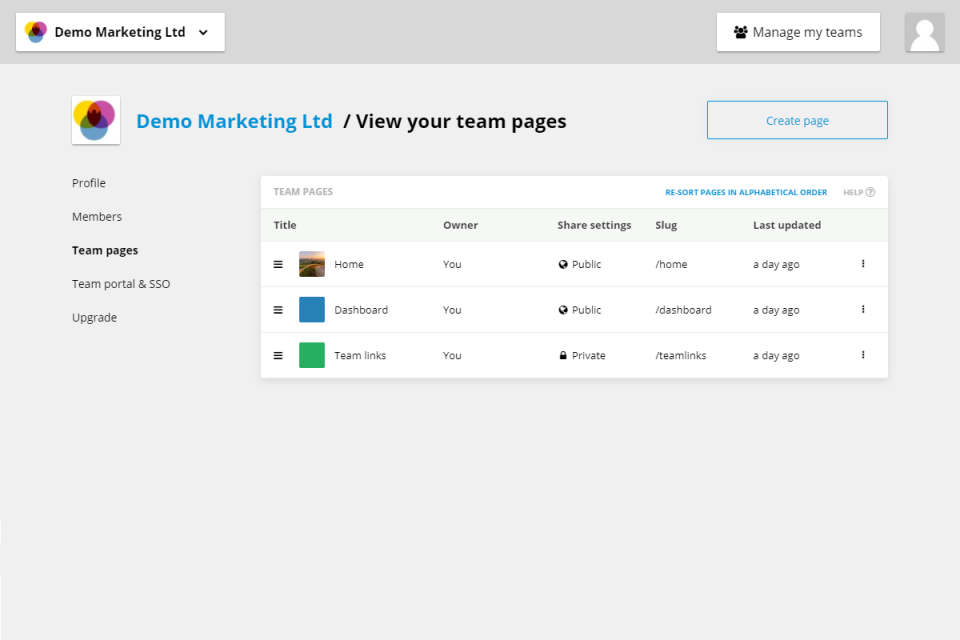Click the Manage my teams button

(798, 32)
